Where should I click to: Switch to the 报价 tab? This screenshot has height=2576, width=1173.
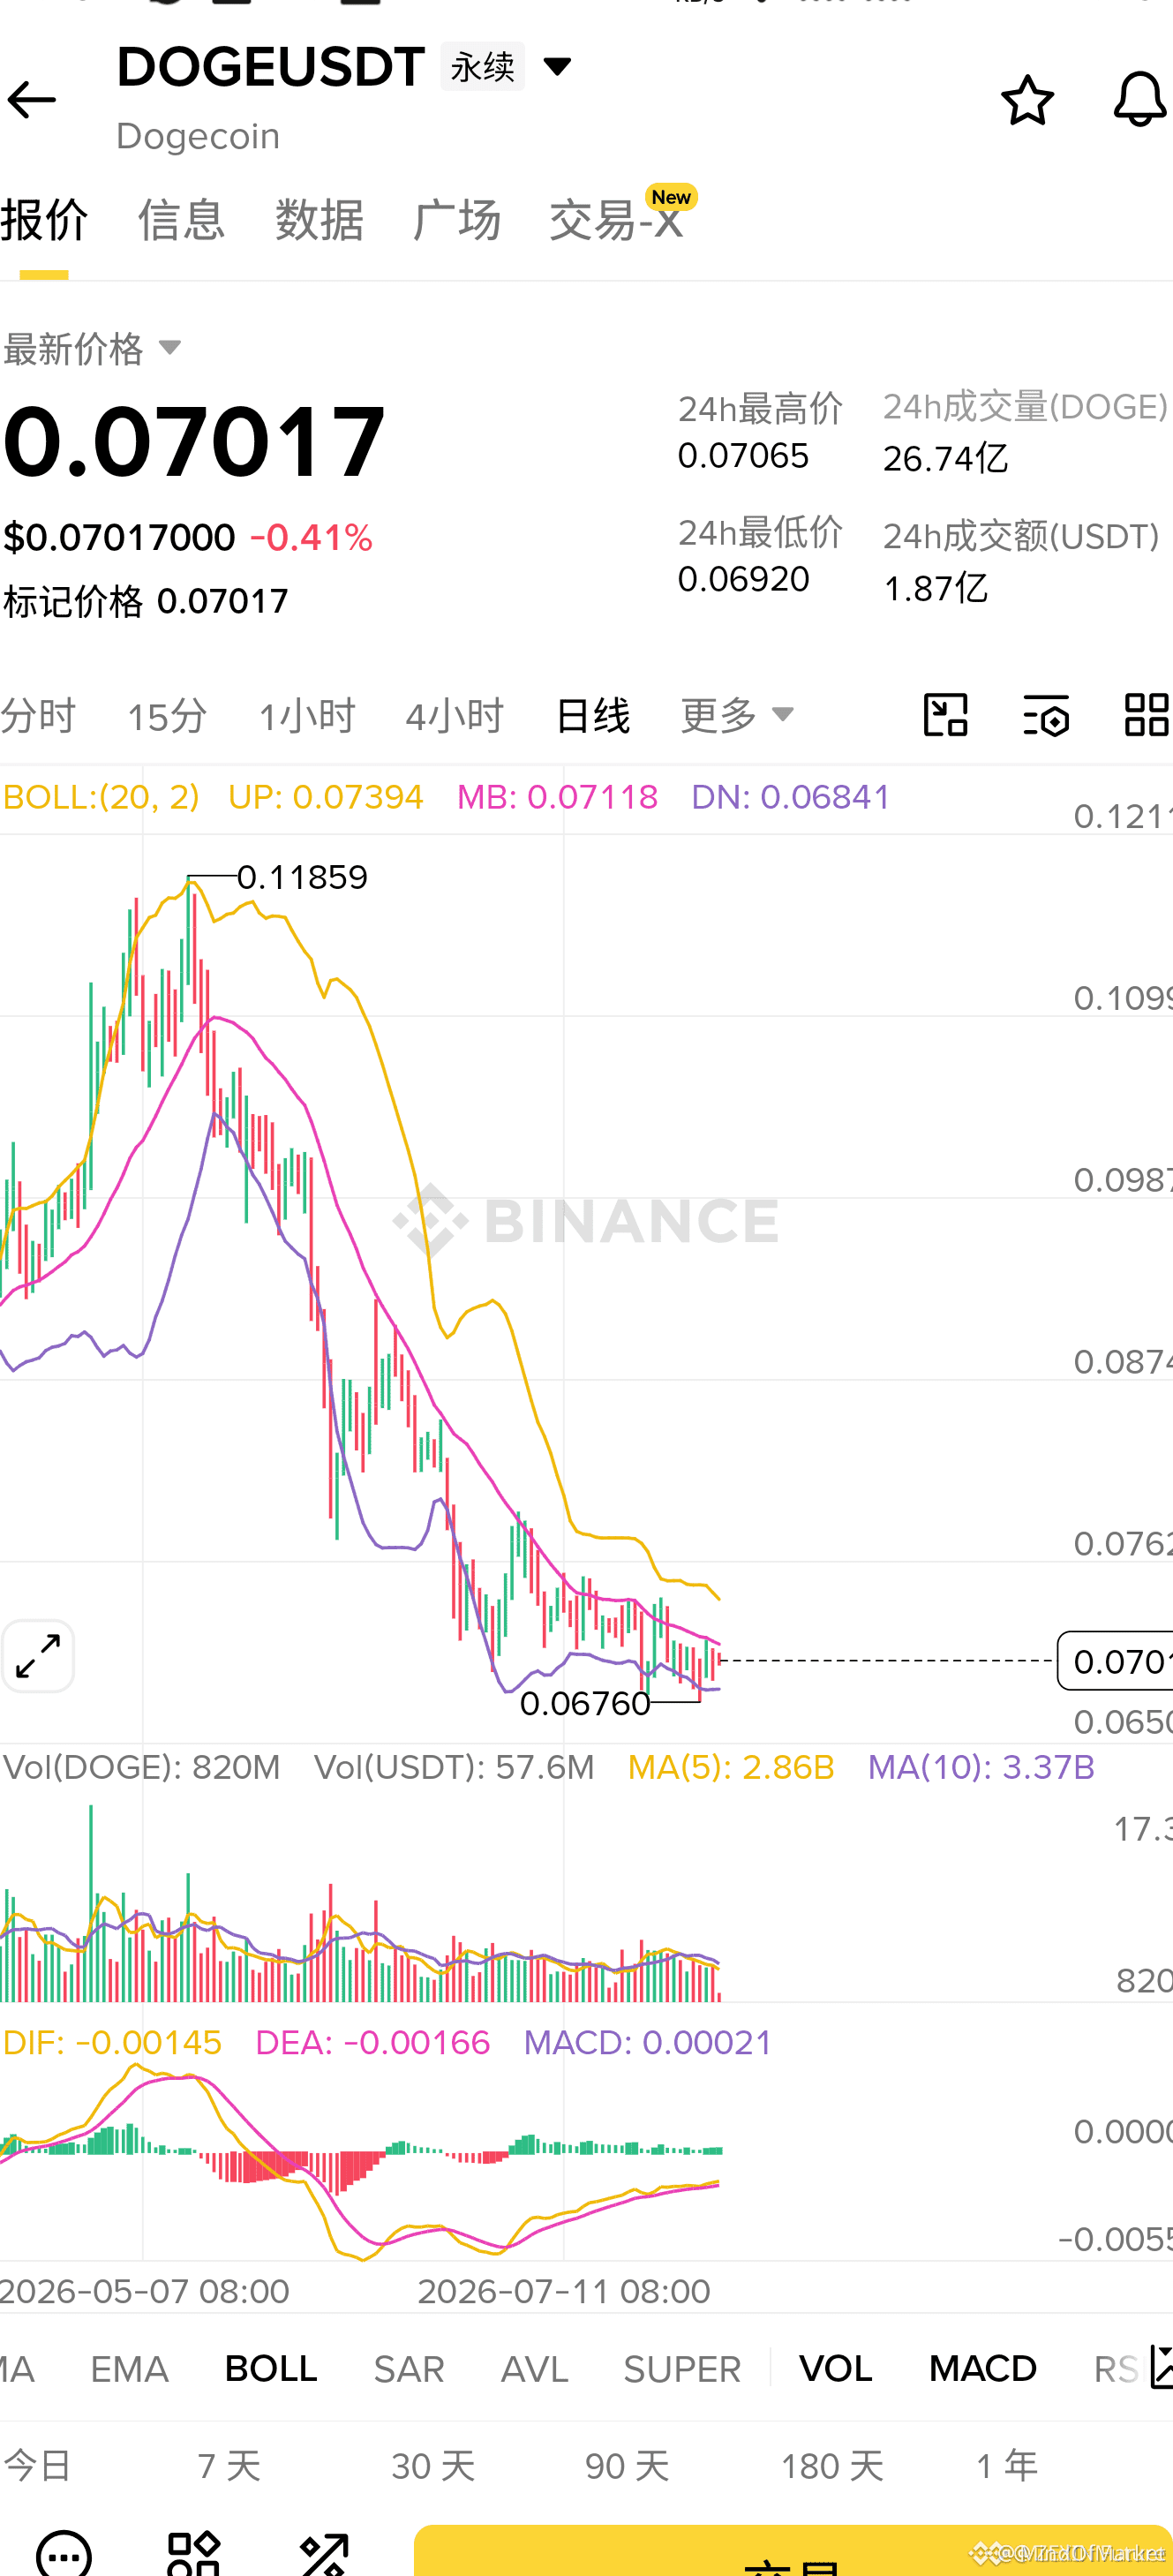pyautogui.click(x=44, y=220)
